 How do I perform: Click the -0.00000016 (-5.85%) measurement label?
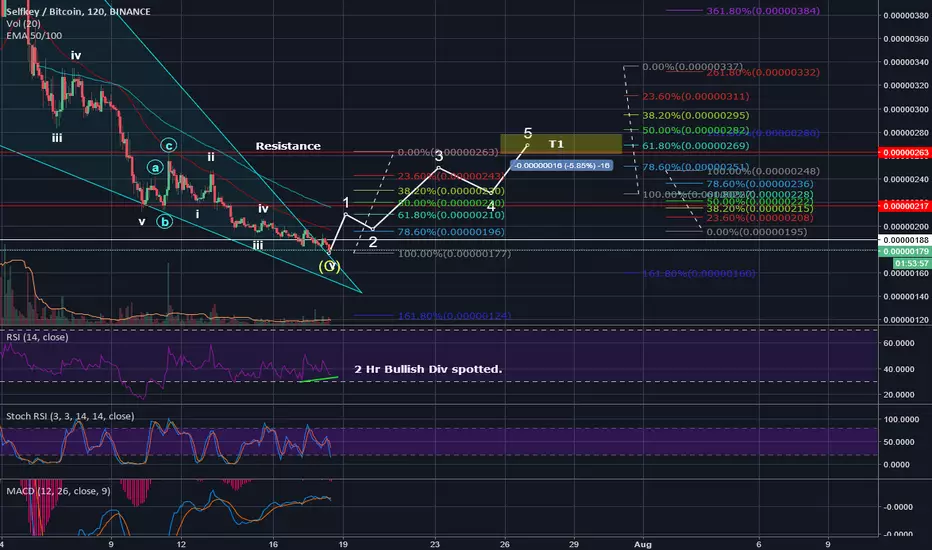tap(562, 165)
